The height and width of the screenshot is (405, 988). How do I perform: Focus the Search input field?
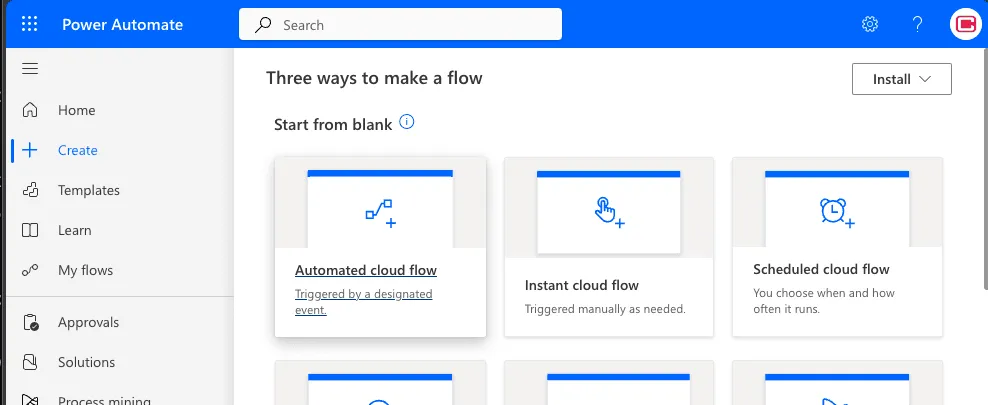click(400, 25)
